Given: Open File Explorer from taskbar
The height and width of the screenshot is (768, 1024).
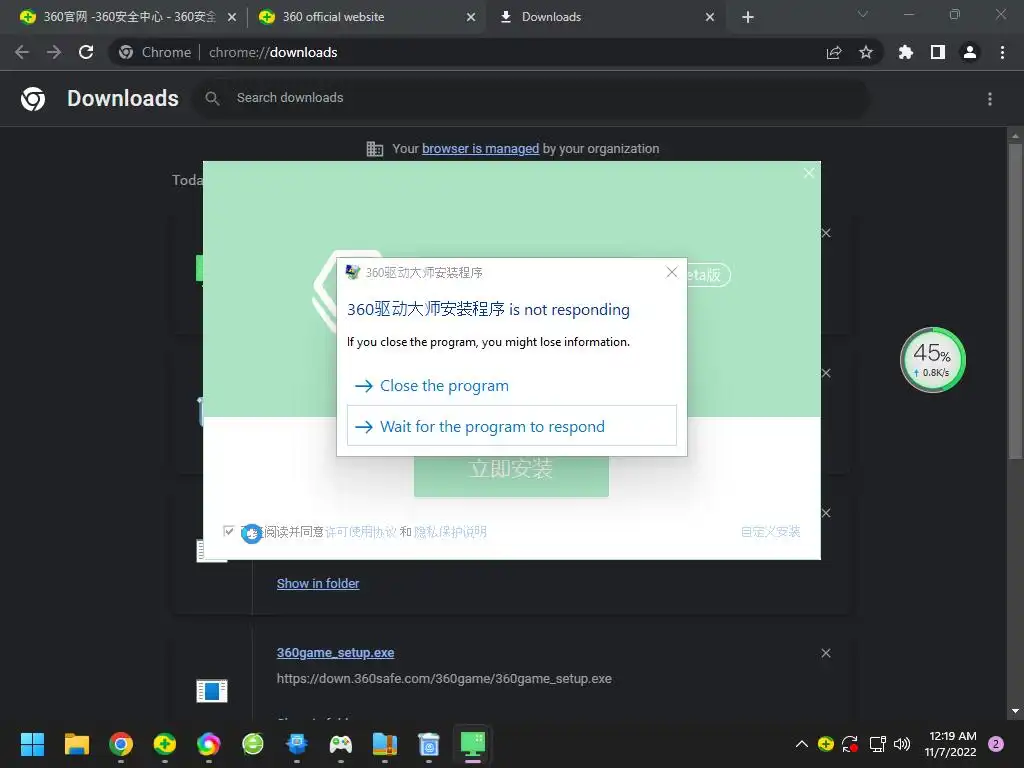Looking at the screenshot, I should [76, 744].
